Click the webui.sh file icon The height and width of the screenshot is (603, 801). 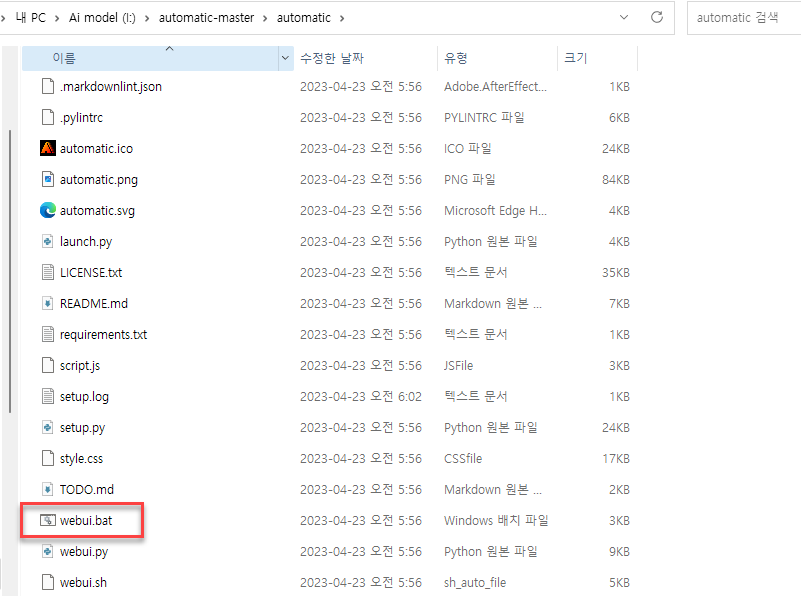[48, 582]
